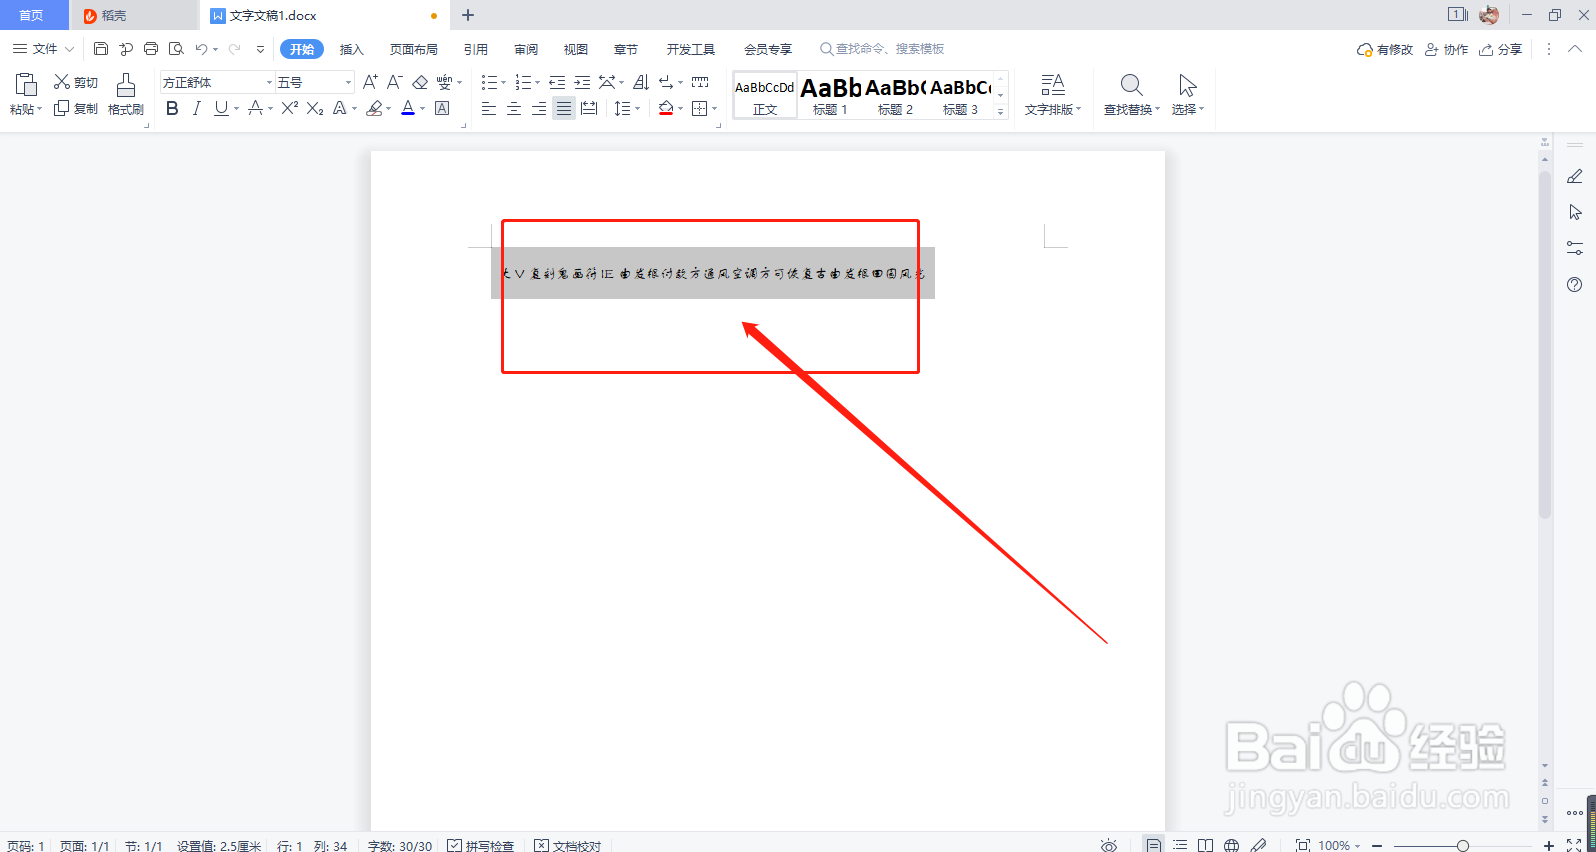Viewport: 1596px width, 852px height.
Task: Align text right icon
Action: (x=539, y=108)
